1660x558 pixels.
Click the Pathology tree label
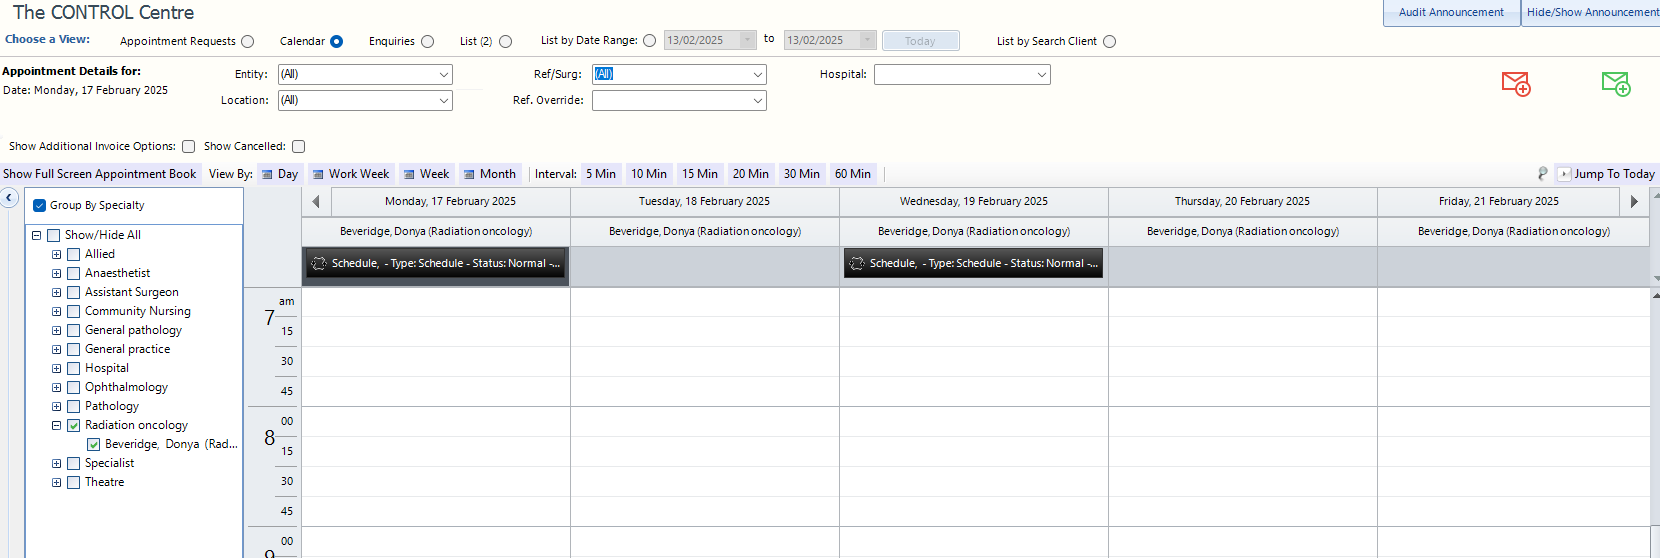click(112, 407)
